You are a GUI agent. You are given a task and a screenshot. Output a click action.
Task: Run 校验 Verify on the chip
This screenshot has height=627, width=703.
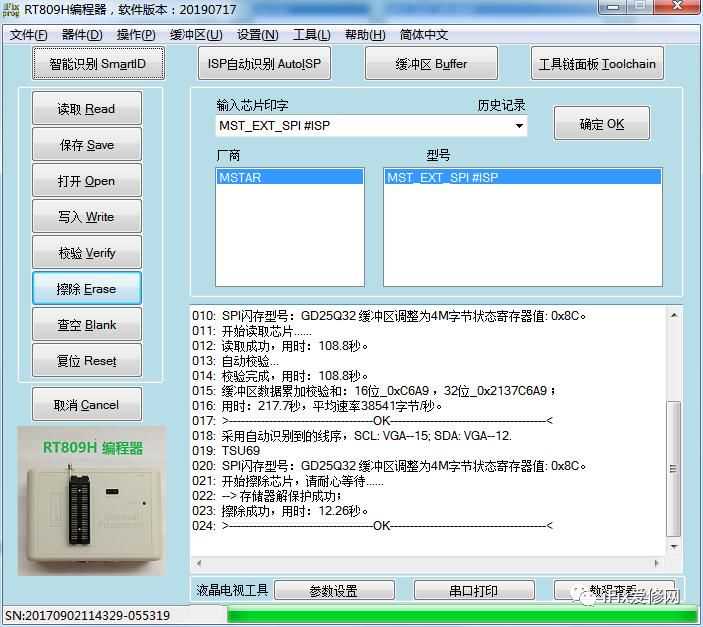86,253
